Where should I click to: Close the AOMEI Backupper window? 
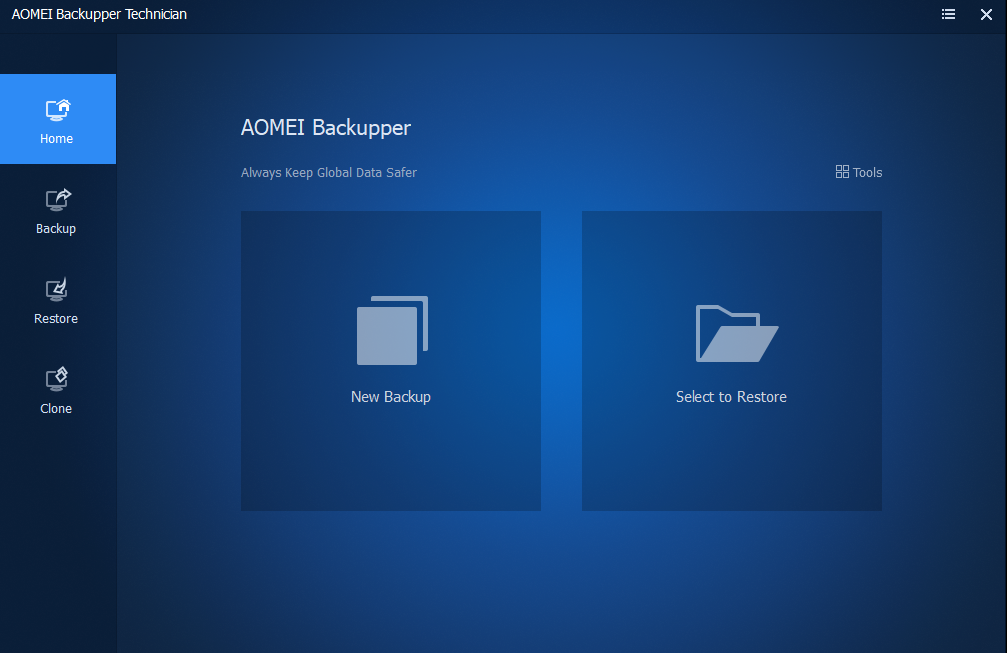(986, 14)
